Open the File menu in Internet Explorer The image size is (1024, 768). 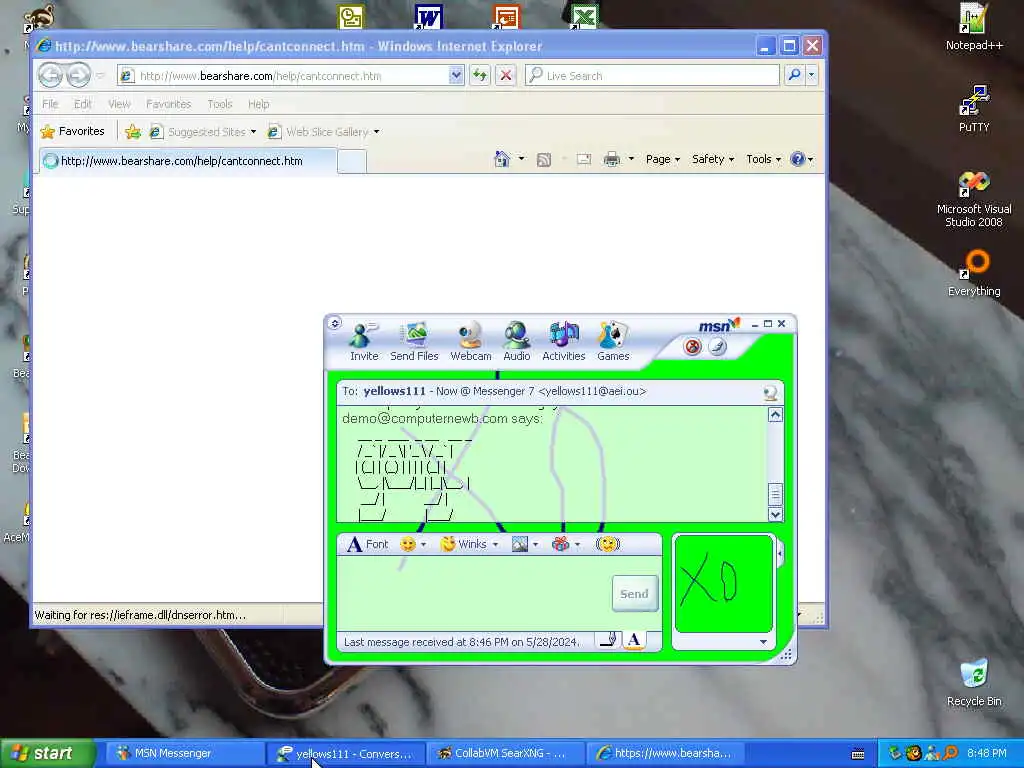pos(50,104)
